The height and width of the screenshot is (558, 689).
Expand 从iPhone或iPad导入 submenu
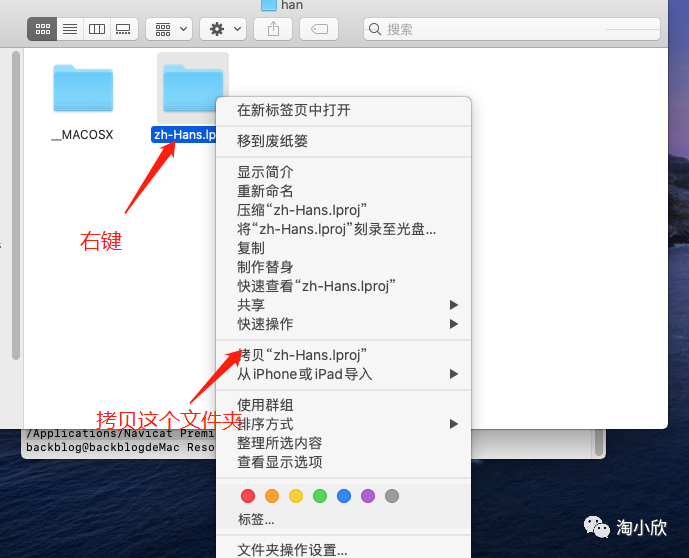click(x=344, y=374)
